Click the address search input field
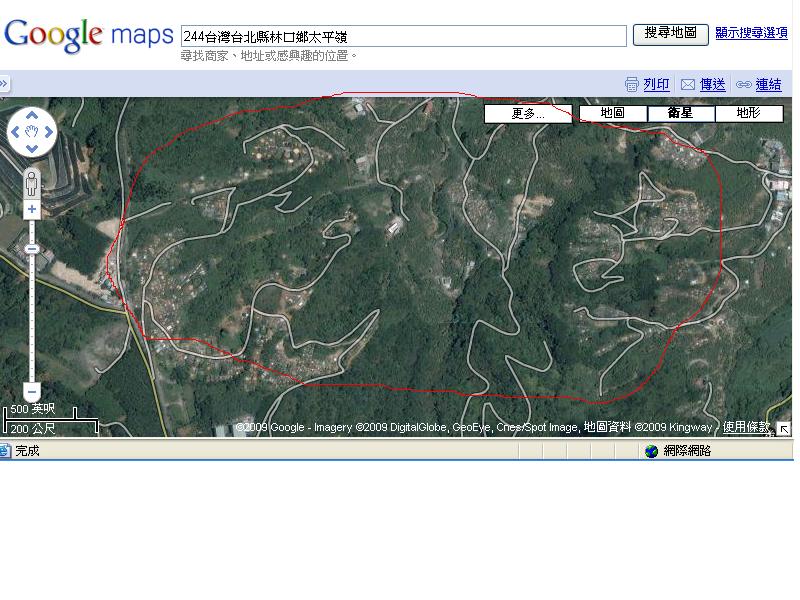The width and height of the screenshot is (800, 600). 404,36
